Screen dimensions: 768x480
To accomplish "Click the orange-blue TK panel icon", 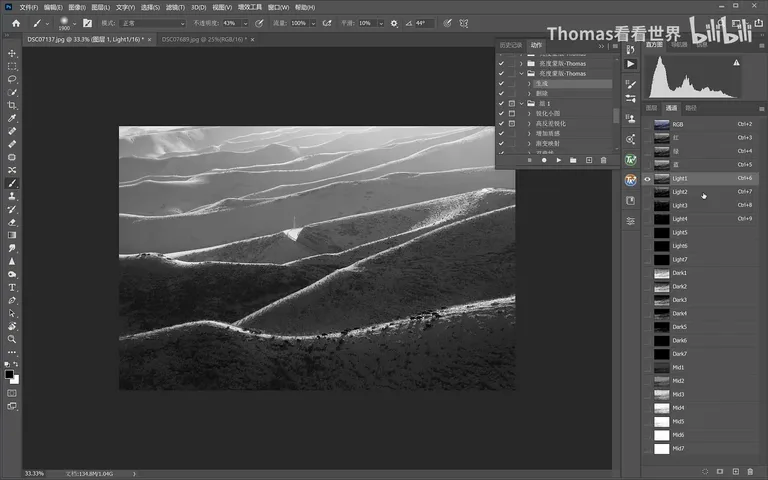I will point(630,180).
